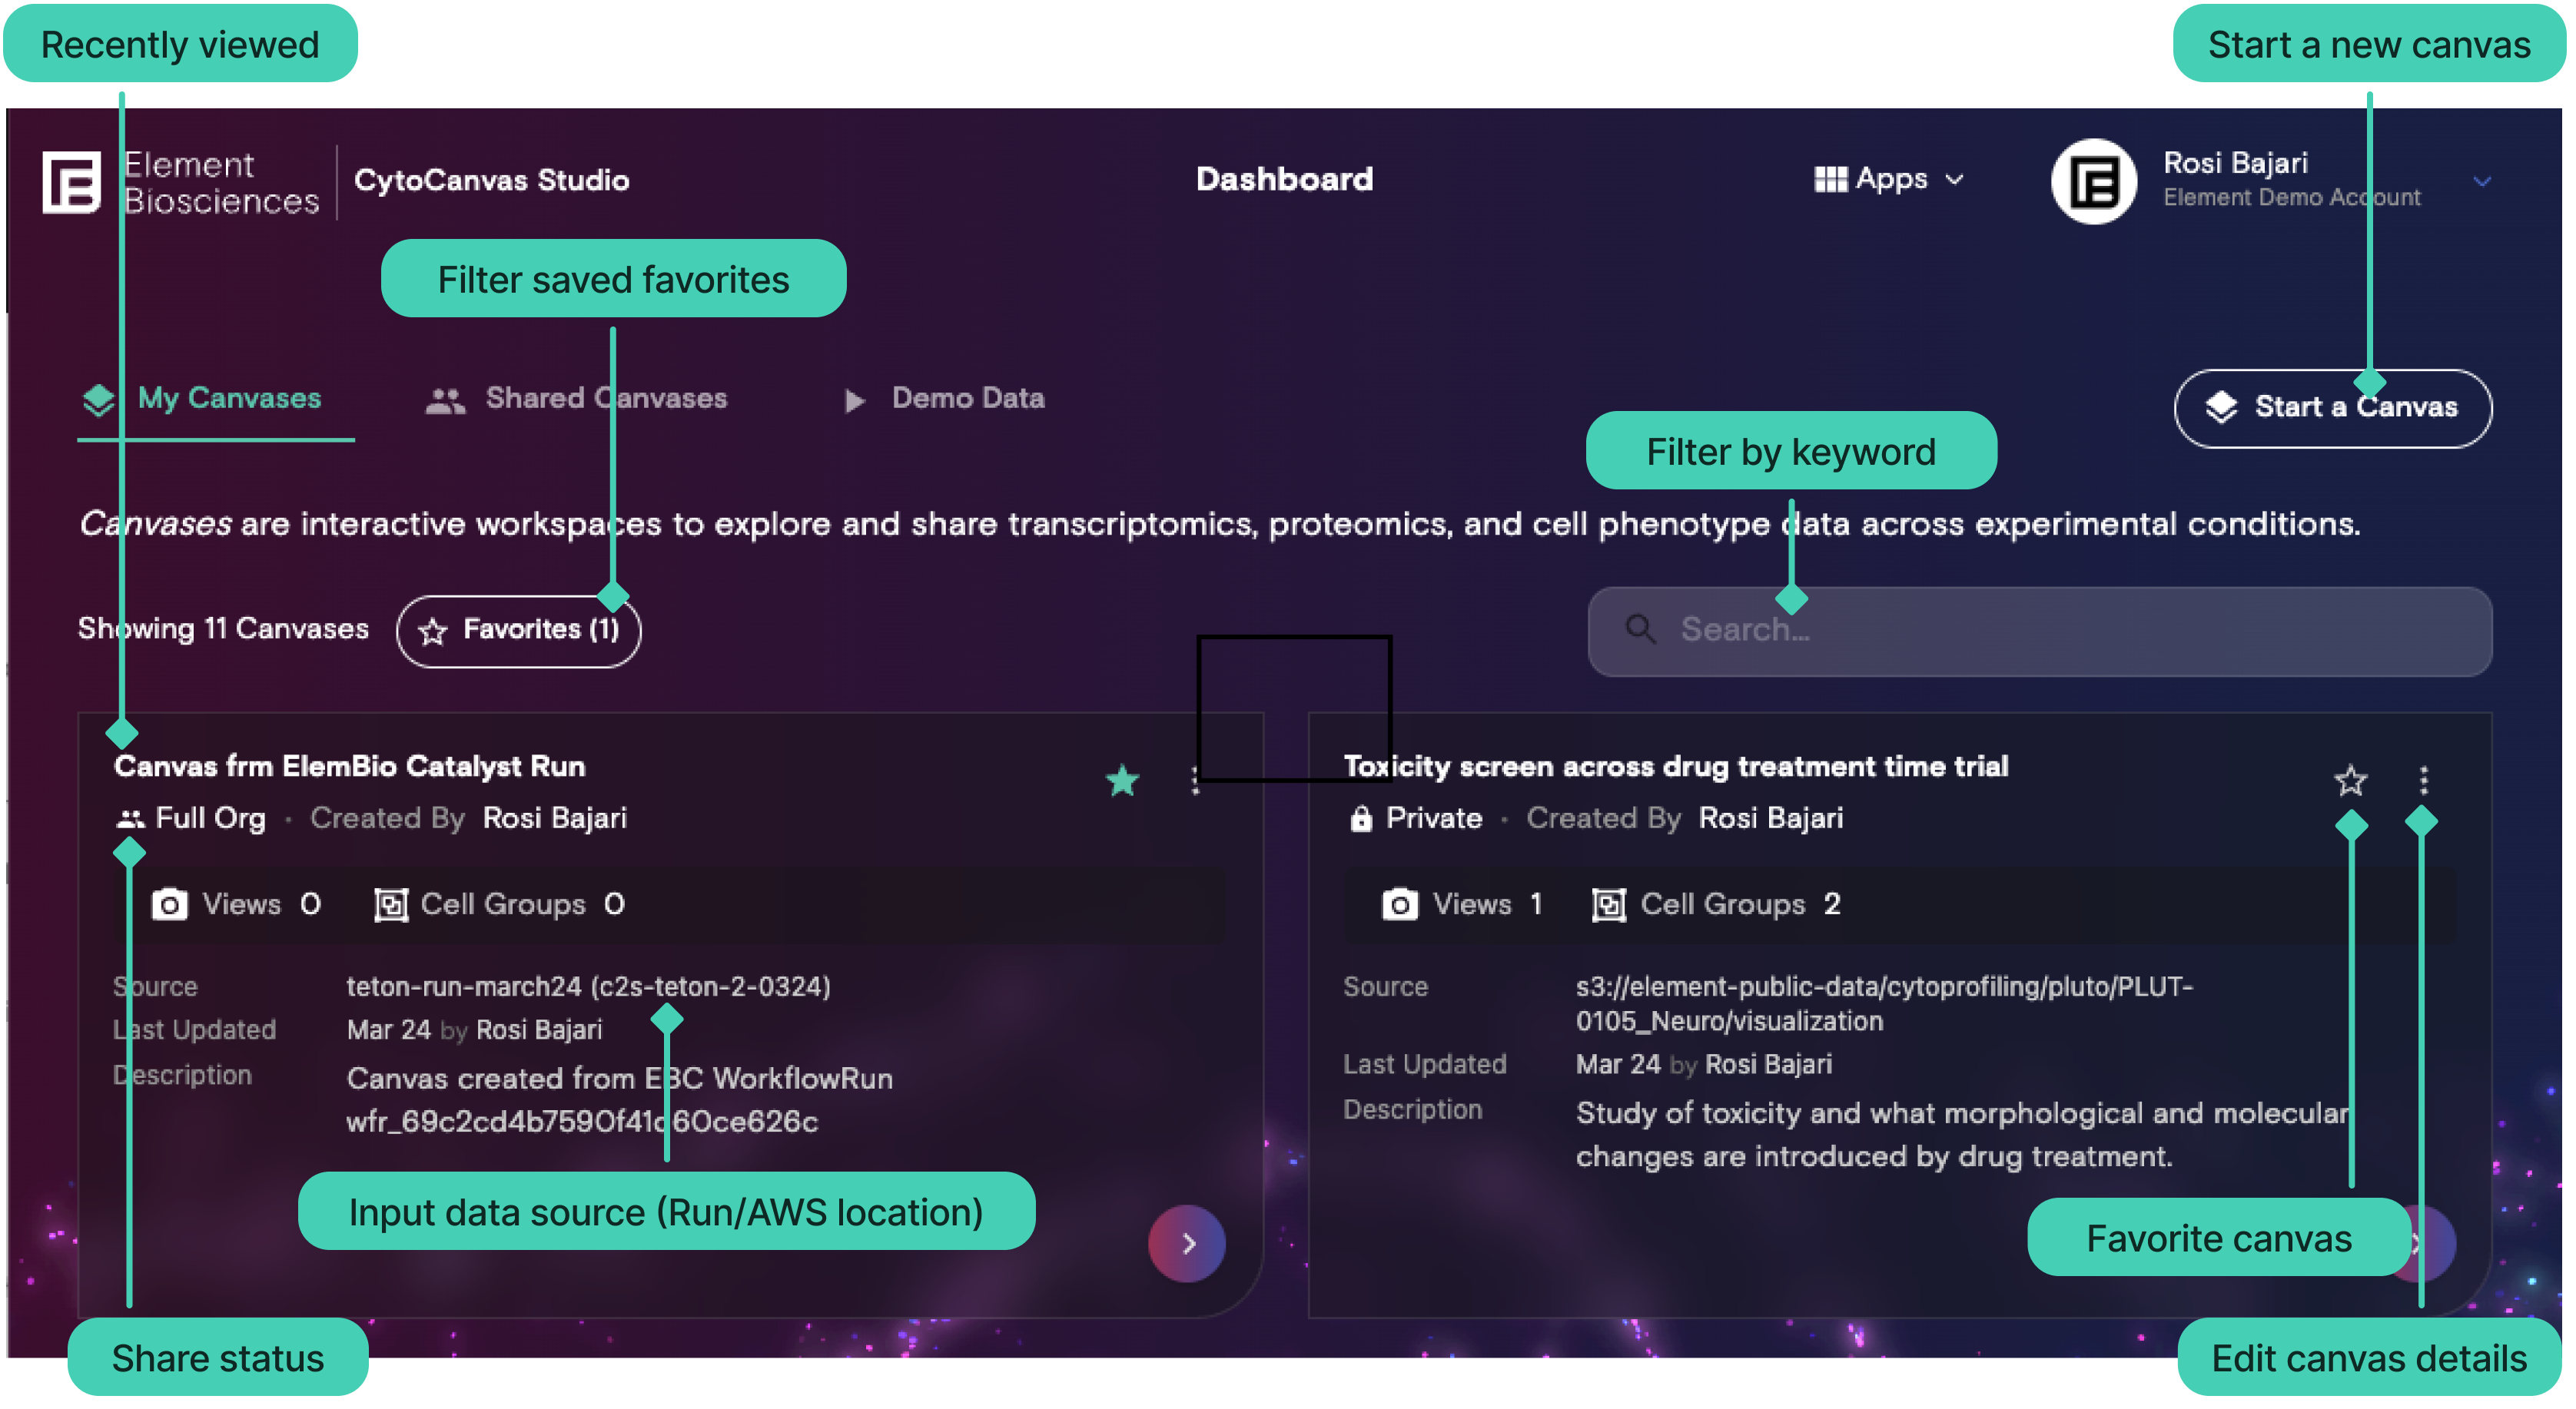Click the Rosi Bajari profile avatar

click(x=2093, y=182)
